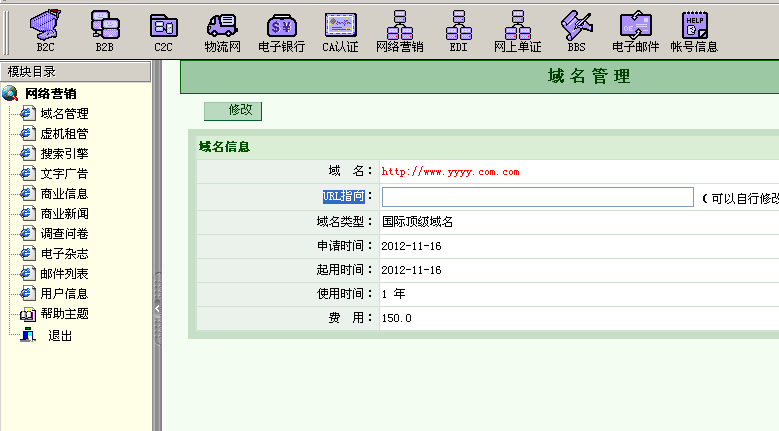Click the 使用时间 value 1 年
This screenshot has width=779, height=431.
pyautogui.click(x=393, y=294)
